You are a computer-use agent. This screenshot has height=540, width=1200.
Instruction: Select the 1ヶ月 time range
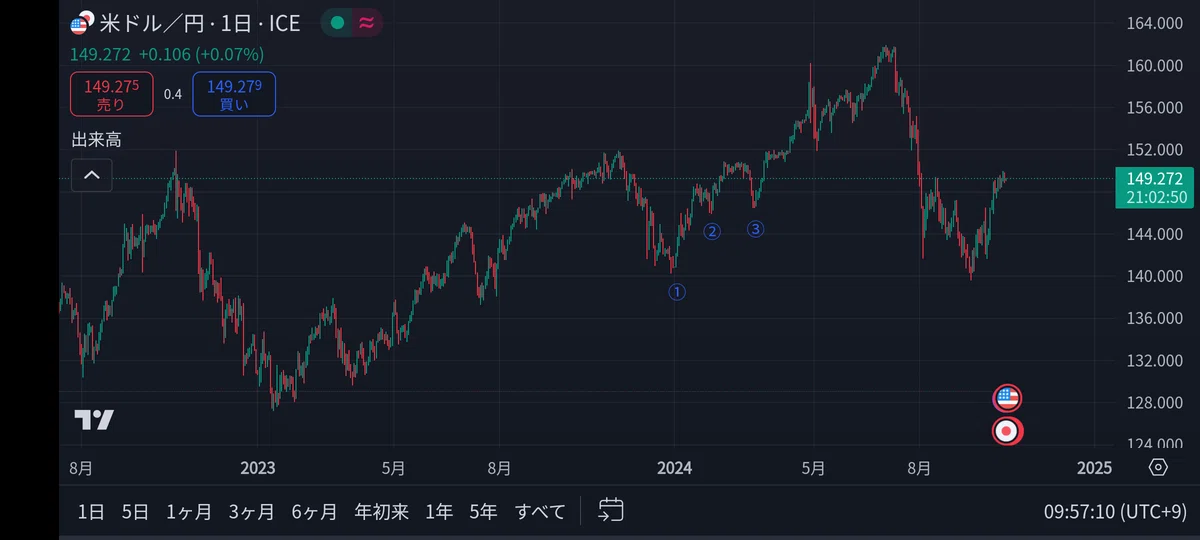click(189, 512)
